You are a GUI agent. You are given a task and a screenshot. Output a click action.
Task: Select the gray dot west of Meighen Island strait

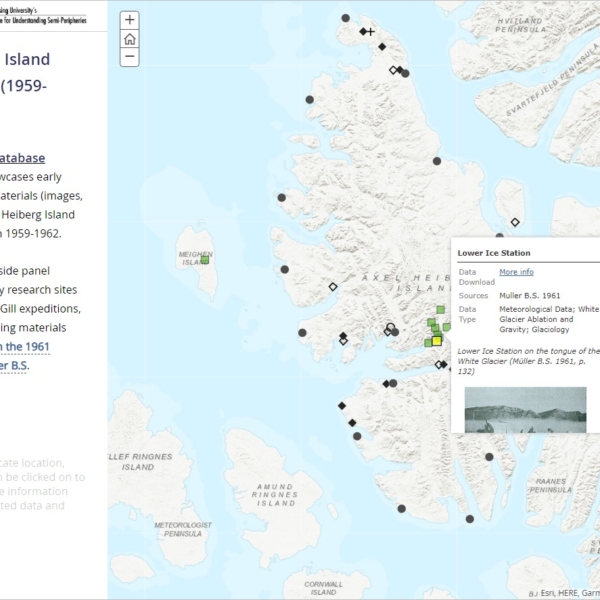(x=284, y=269)
